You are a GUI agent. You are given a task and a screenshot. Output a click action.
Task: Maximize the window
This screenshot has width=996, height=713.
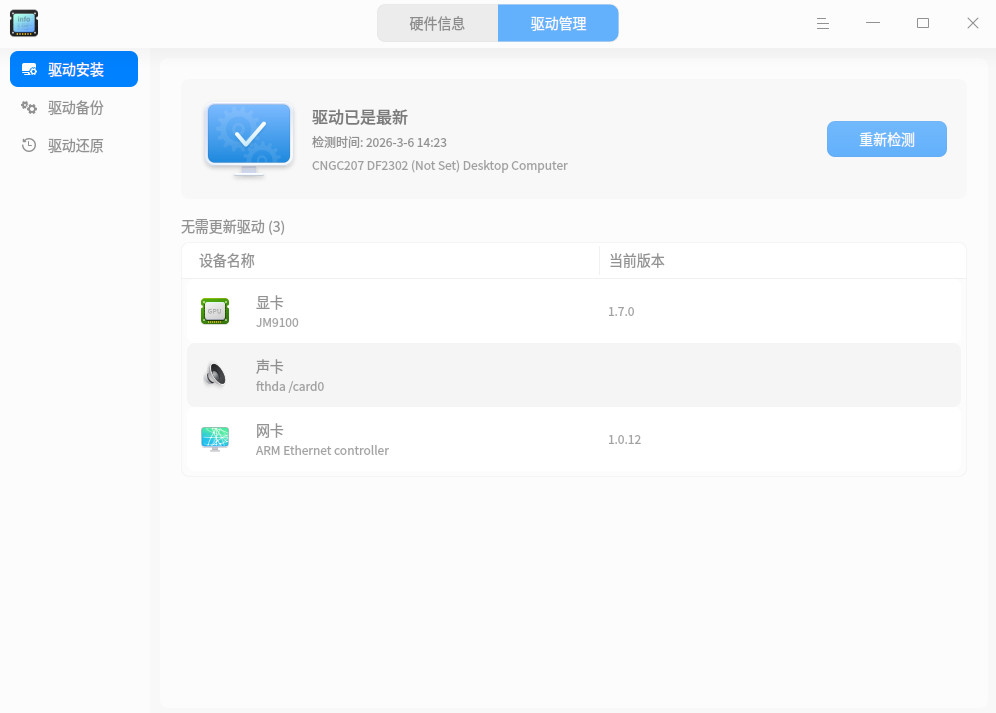click(x=923, y=24)
